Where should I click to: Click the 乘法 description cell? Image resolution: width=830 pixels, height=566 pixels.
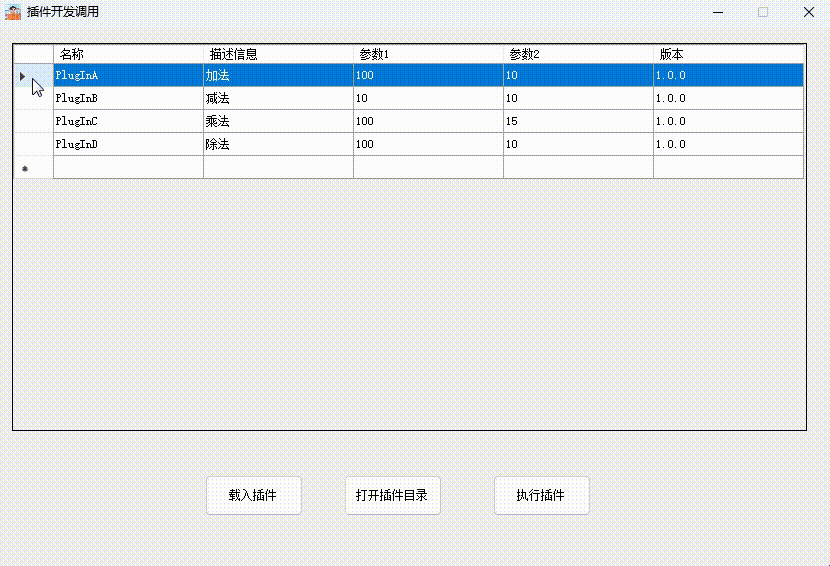pyautogui.click(x=278, y=122)
